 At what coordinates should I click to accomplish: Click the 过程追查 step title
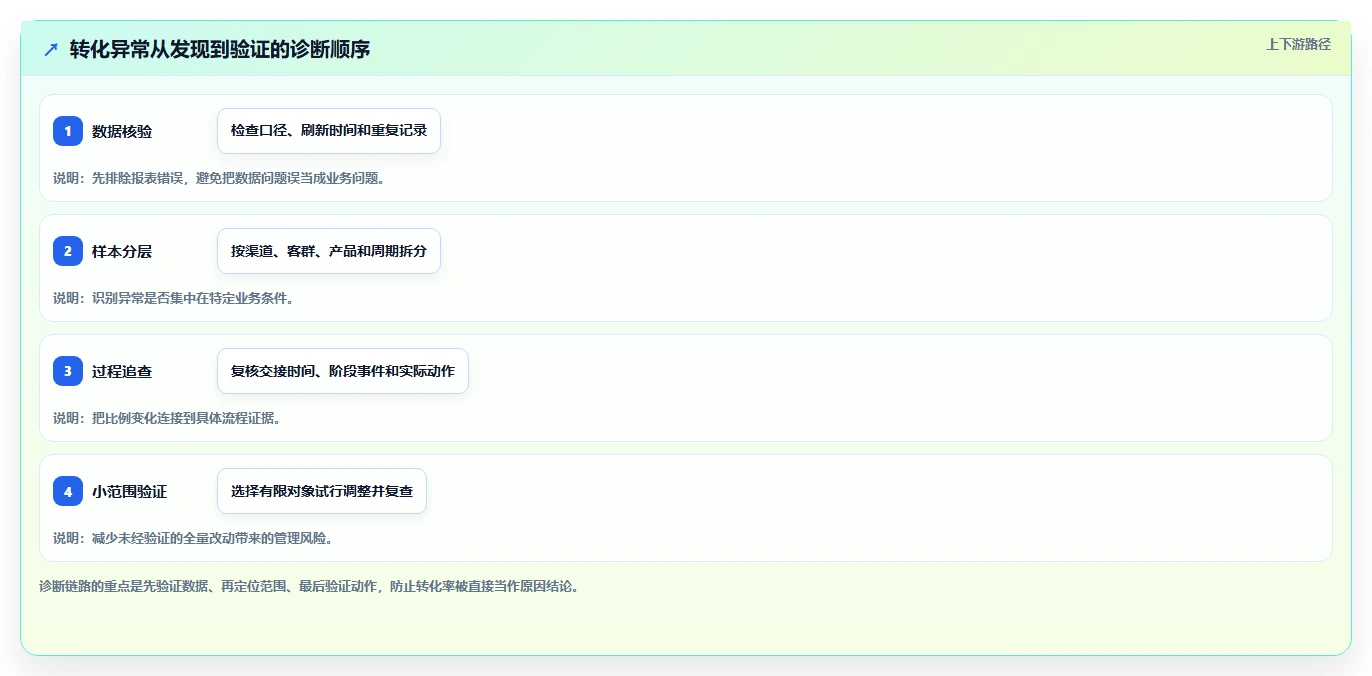(122, 372)
